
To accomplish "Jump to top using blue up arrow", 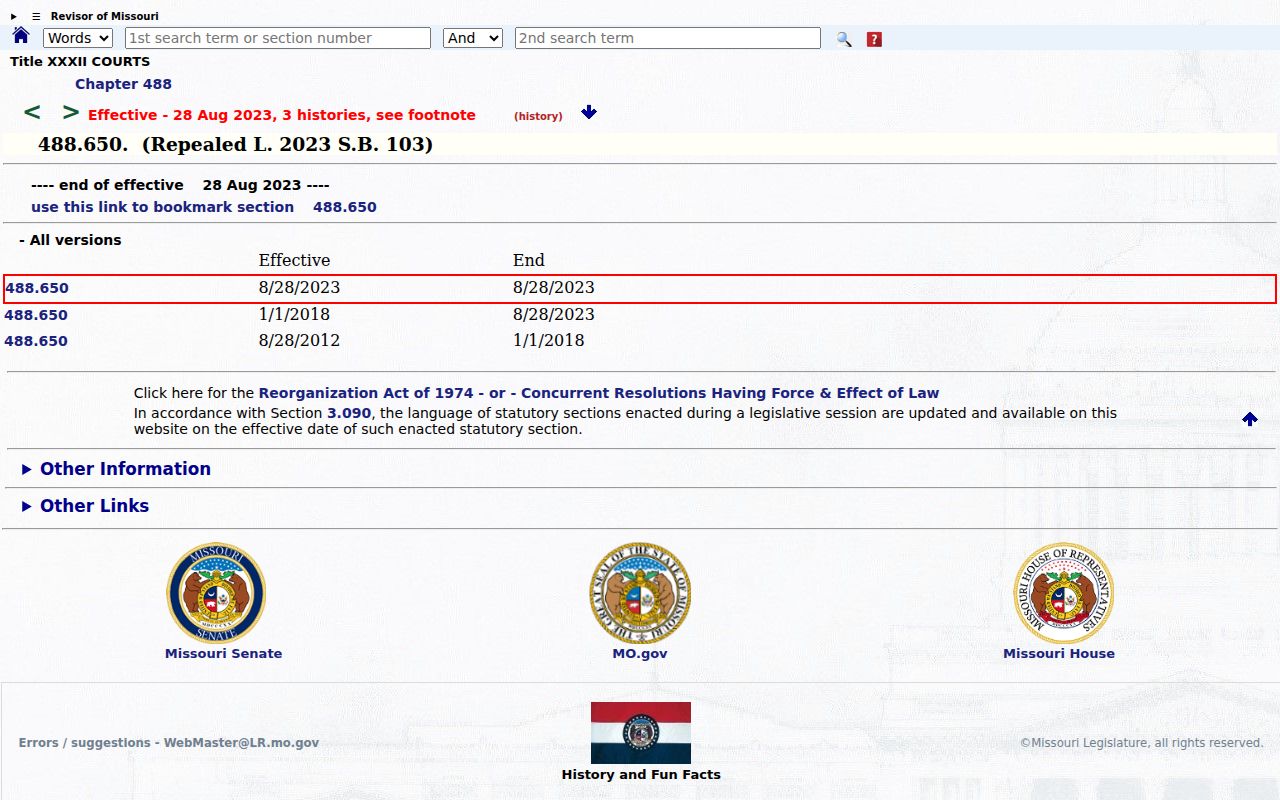I will [x=1250, y=419].
